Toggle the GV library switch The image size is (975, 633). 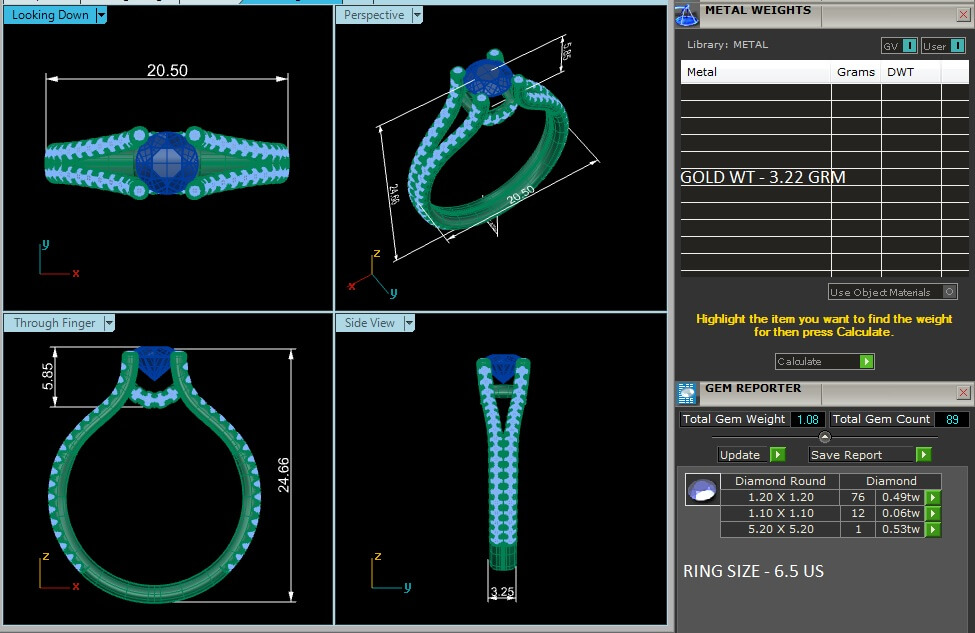click(x=899, y=46)
